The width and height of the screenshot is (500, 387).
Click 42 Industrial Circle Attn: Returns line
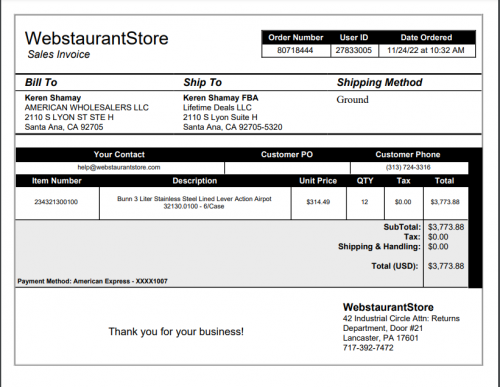(401, 318)
